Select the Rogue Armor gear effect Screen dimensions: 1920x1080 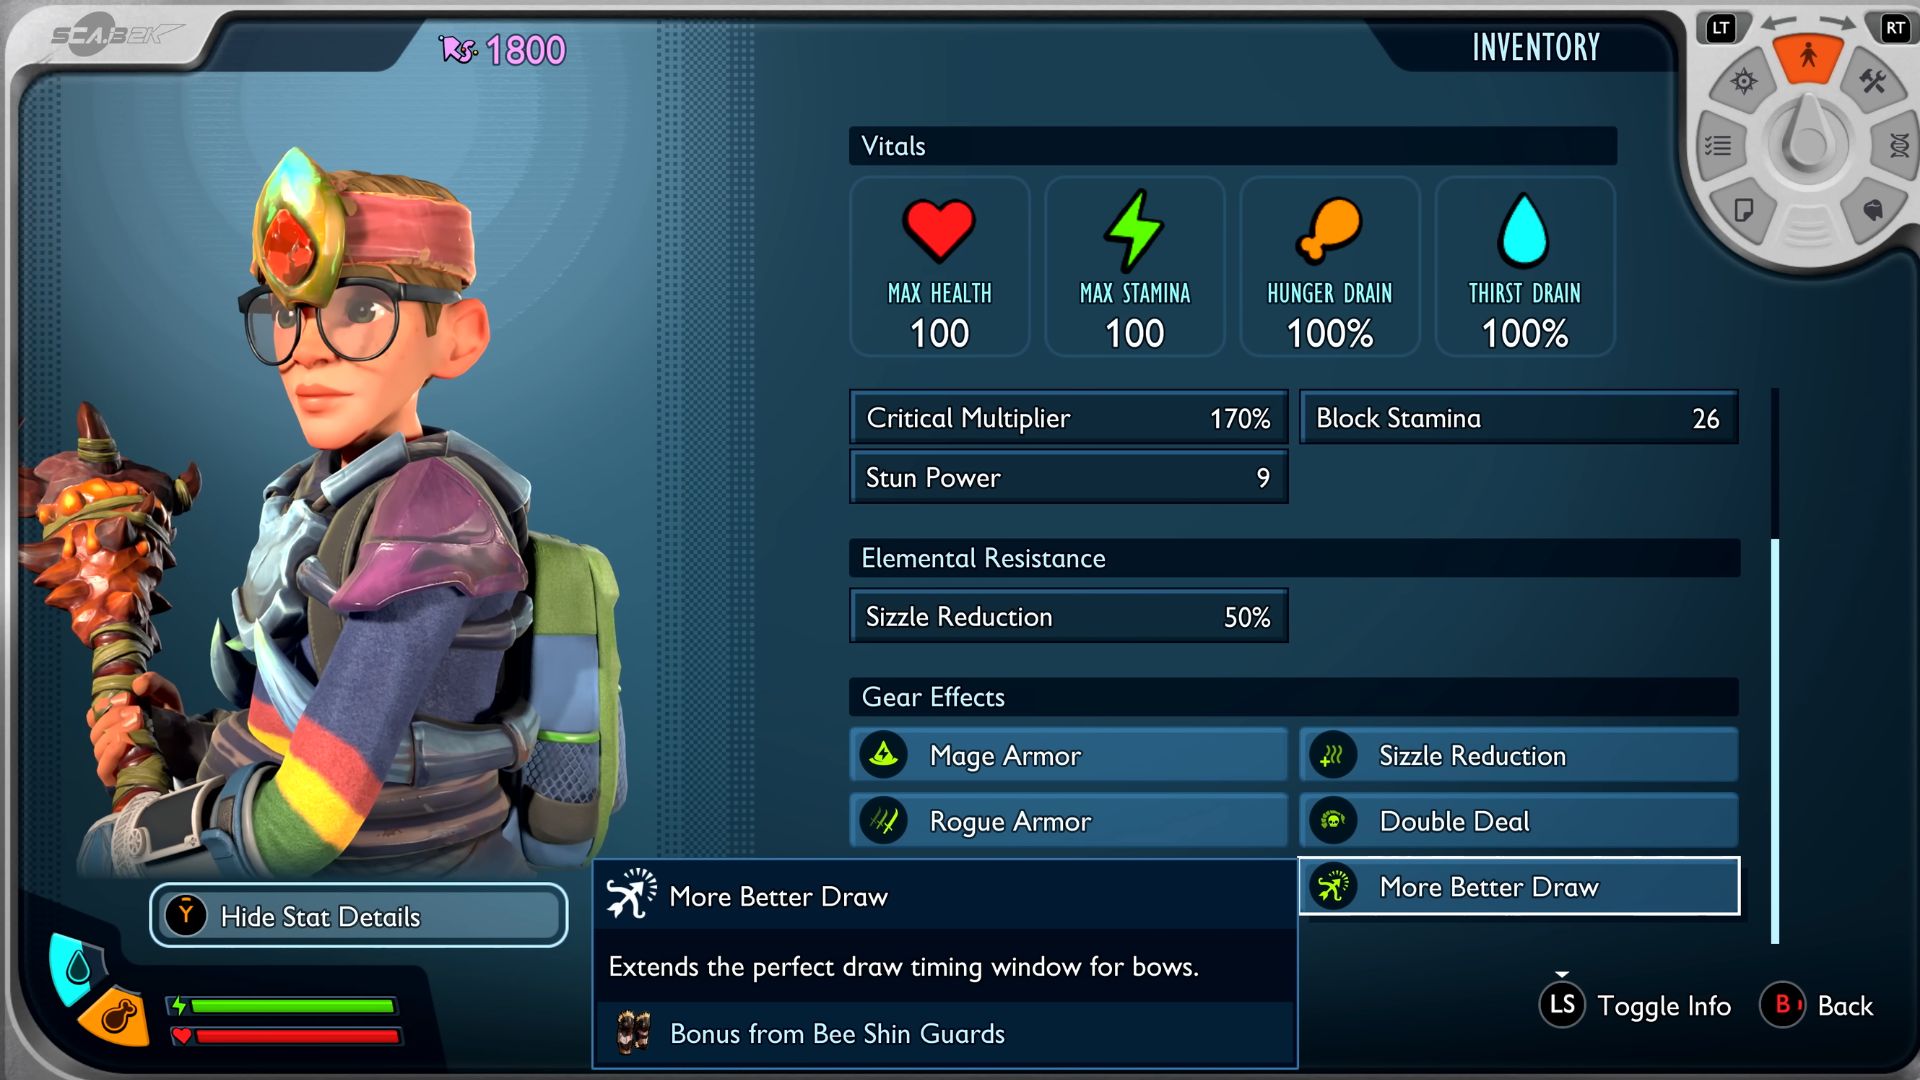pyautogui.click(x=1068, y=821)
